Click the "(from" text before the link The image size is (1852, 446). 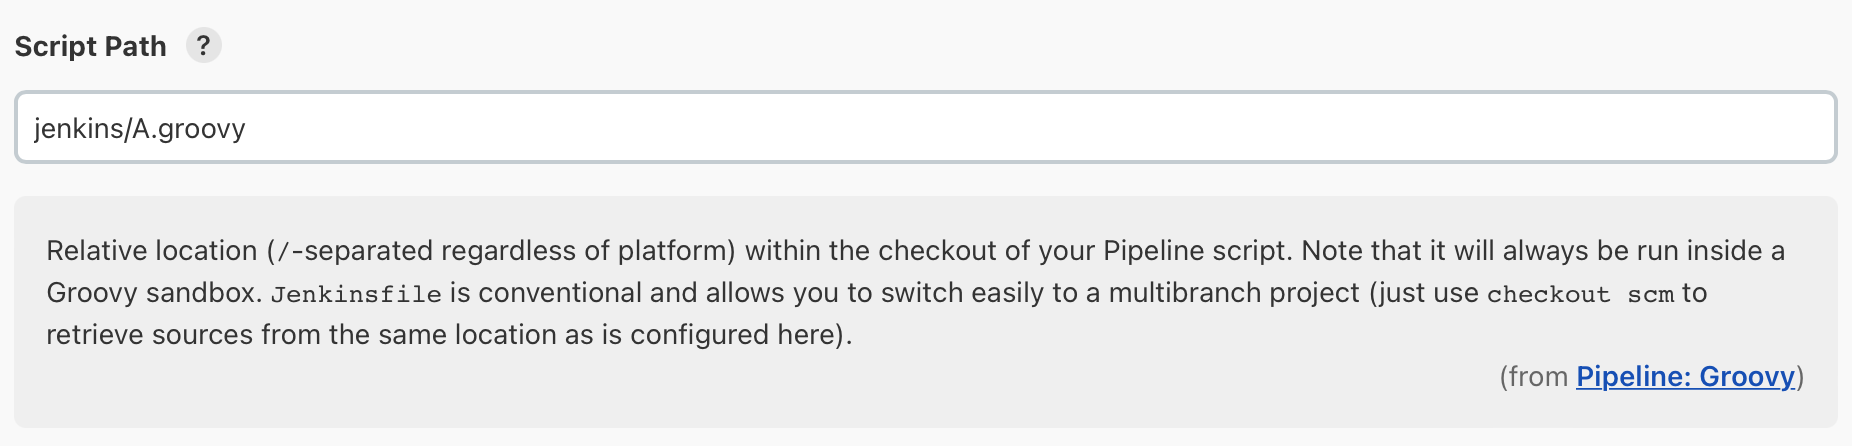(x=1533, y=377)
